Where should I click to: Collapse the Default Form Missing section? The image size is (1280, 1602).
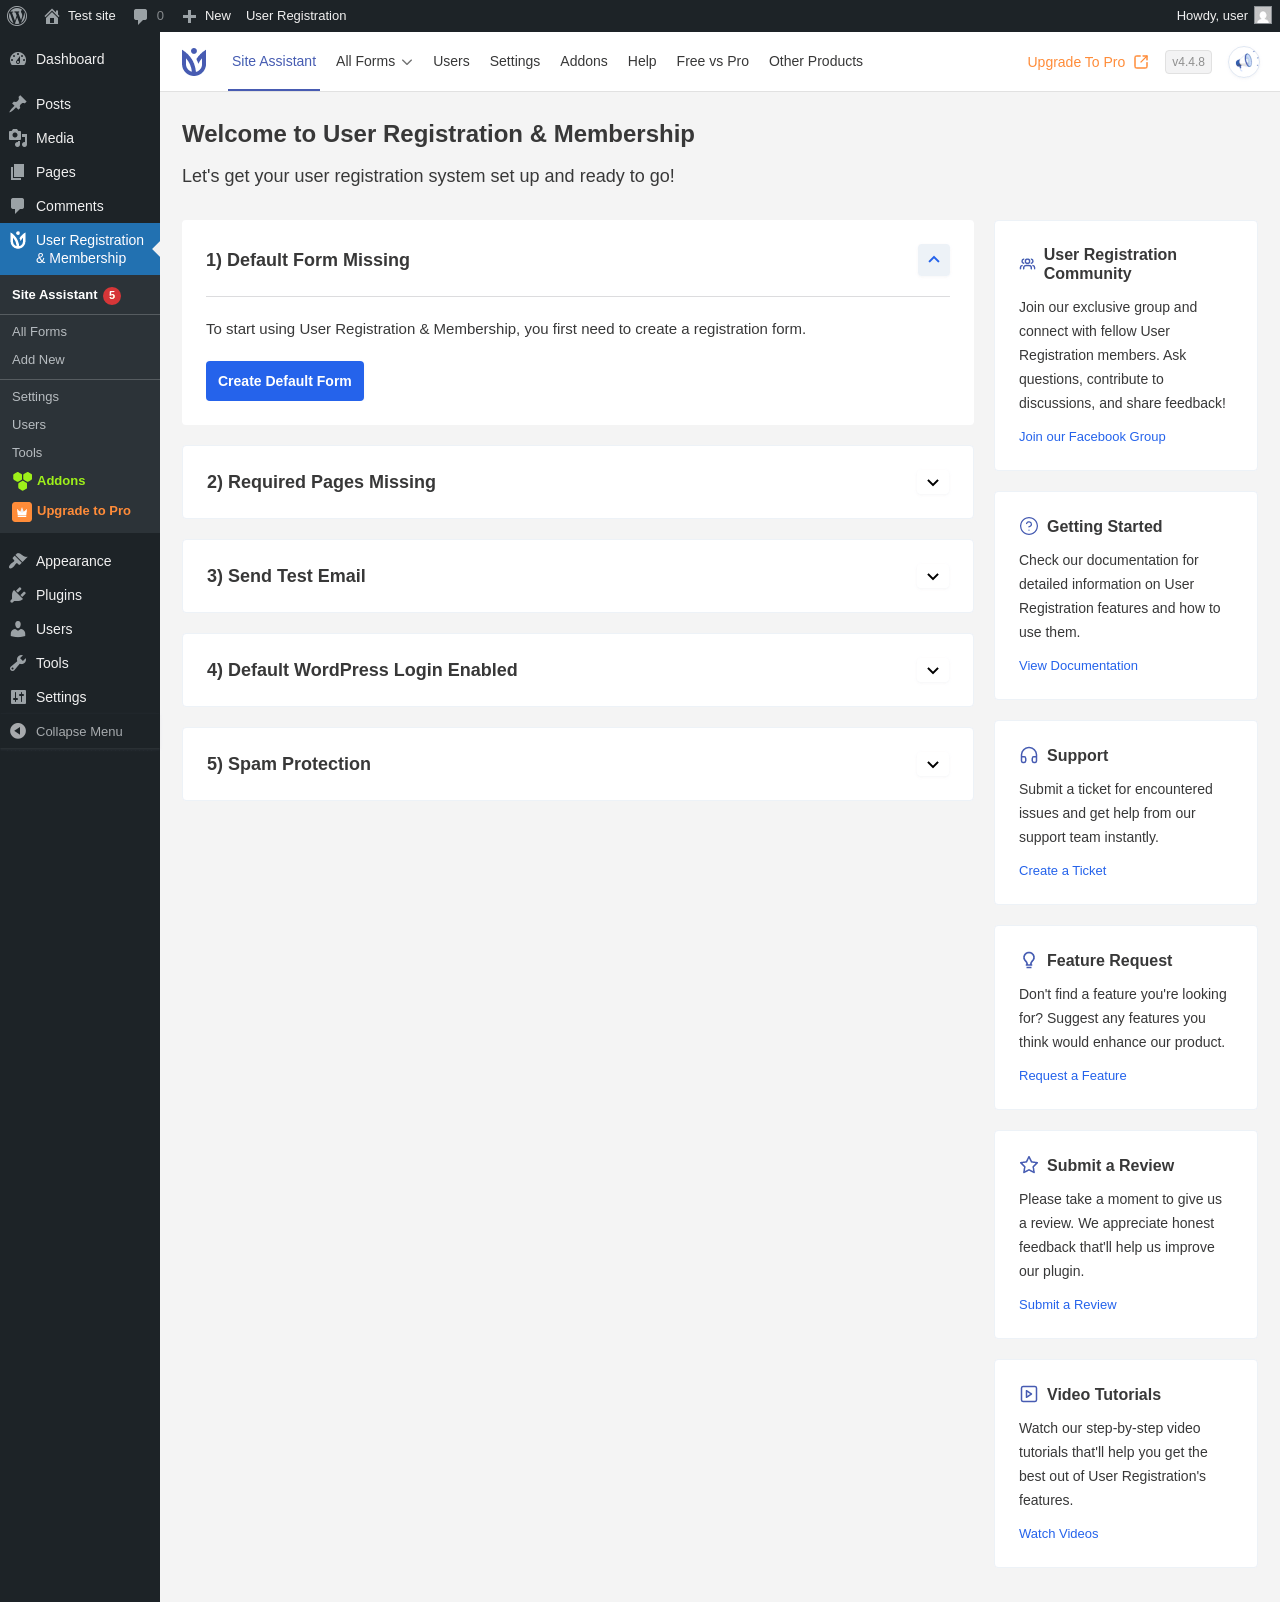(x=934, y=260)
